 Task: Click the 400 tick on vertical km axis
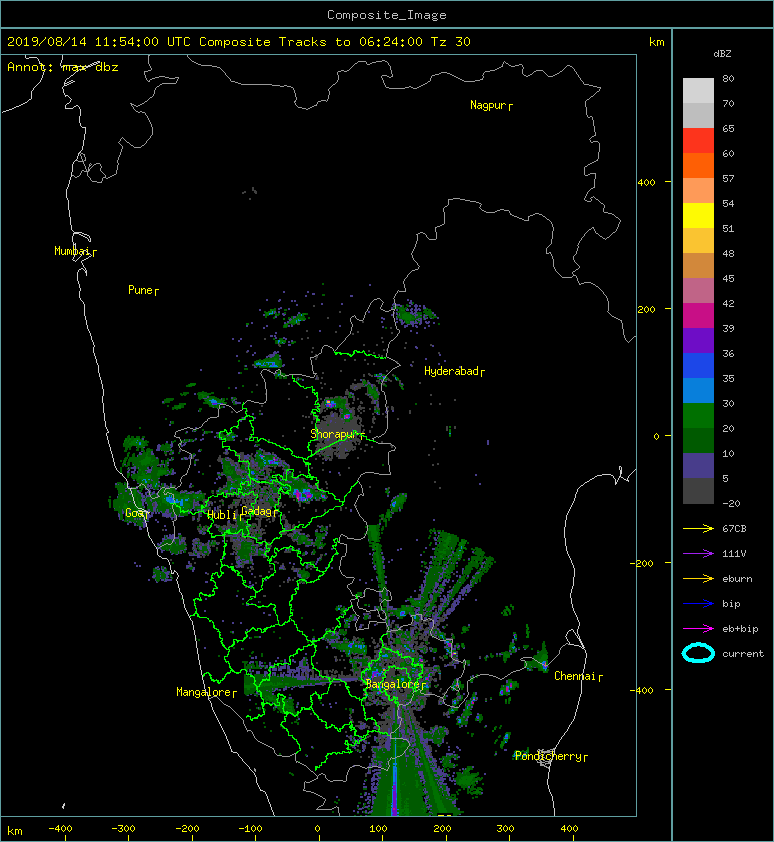tap(647, 183)
